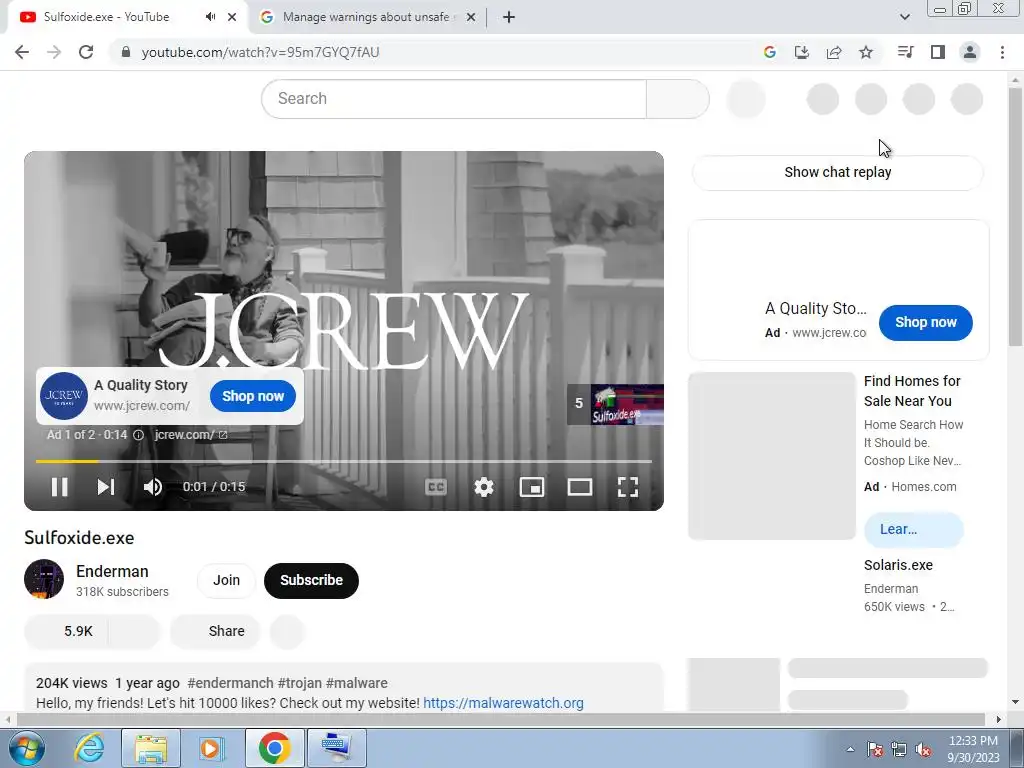Viewport: 1024px width, 768px height.
Task: Open Action Center flag in tray
Action: (874, 750)
